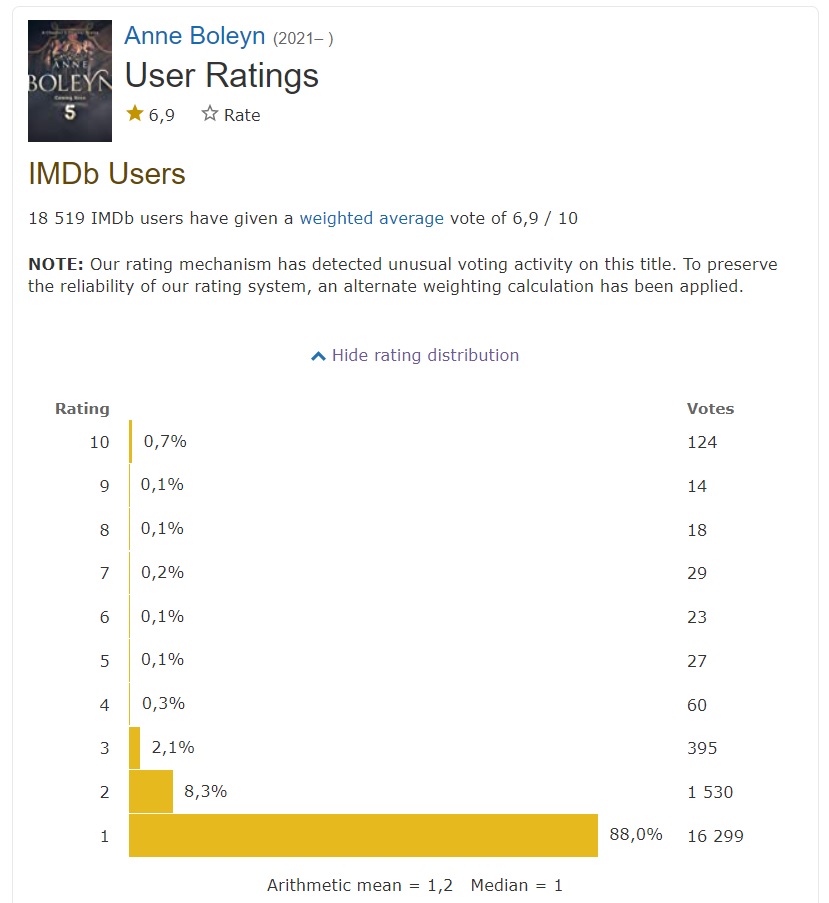Click the Rate label text
829x903 pixels.
[x=242, y=115]
